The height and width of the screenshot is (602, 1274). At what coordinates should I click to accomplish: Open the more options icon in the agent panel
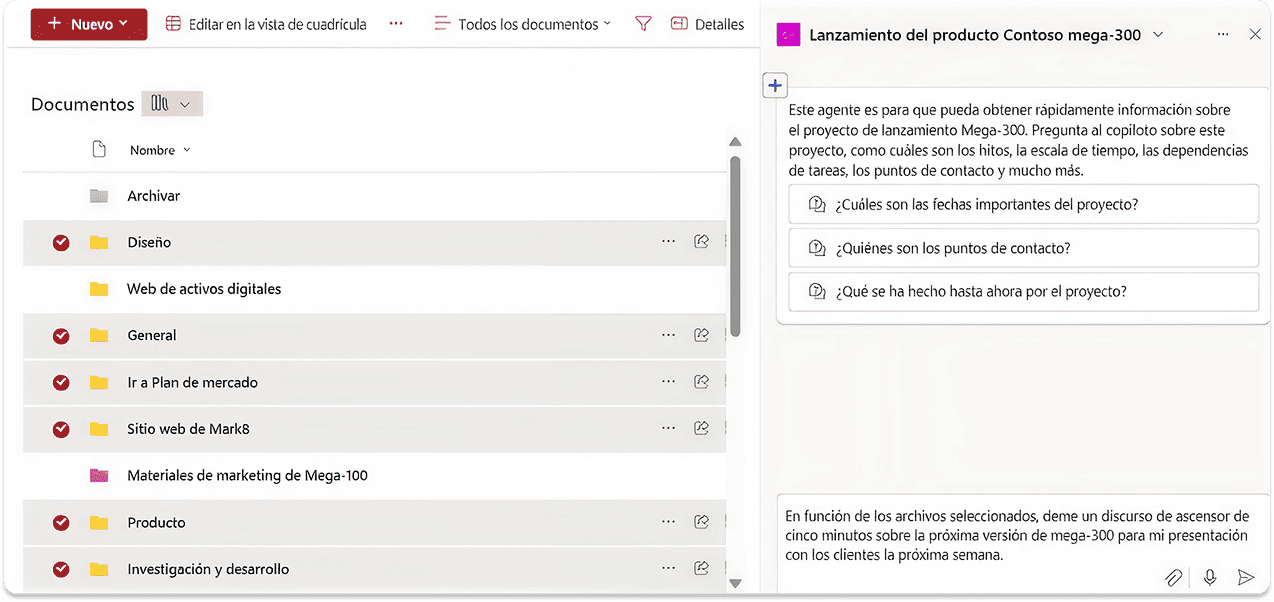point(1222,34)
